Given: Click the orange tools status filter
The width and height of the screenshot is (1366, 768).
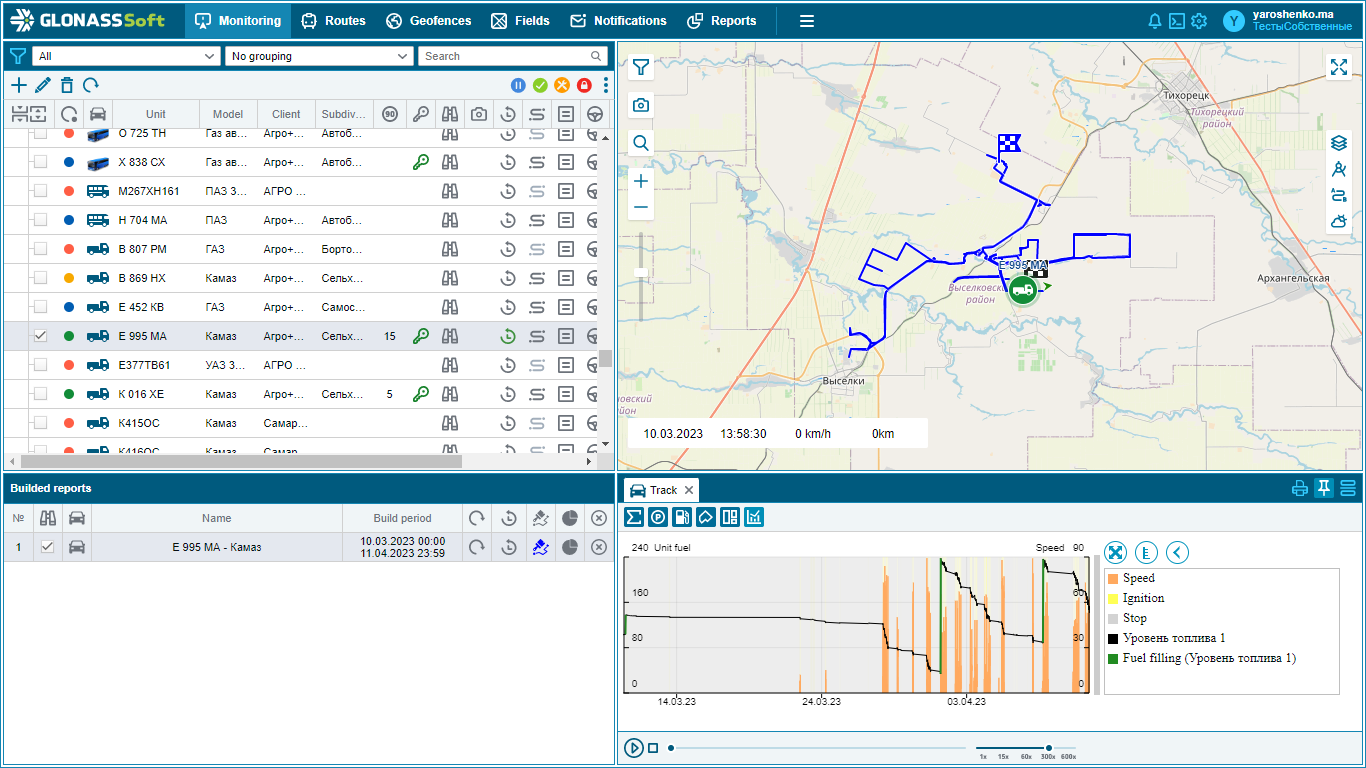Looking at the screenshot, I should click(562, 86).
